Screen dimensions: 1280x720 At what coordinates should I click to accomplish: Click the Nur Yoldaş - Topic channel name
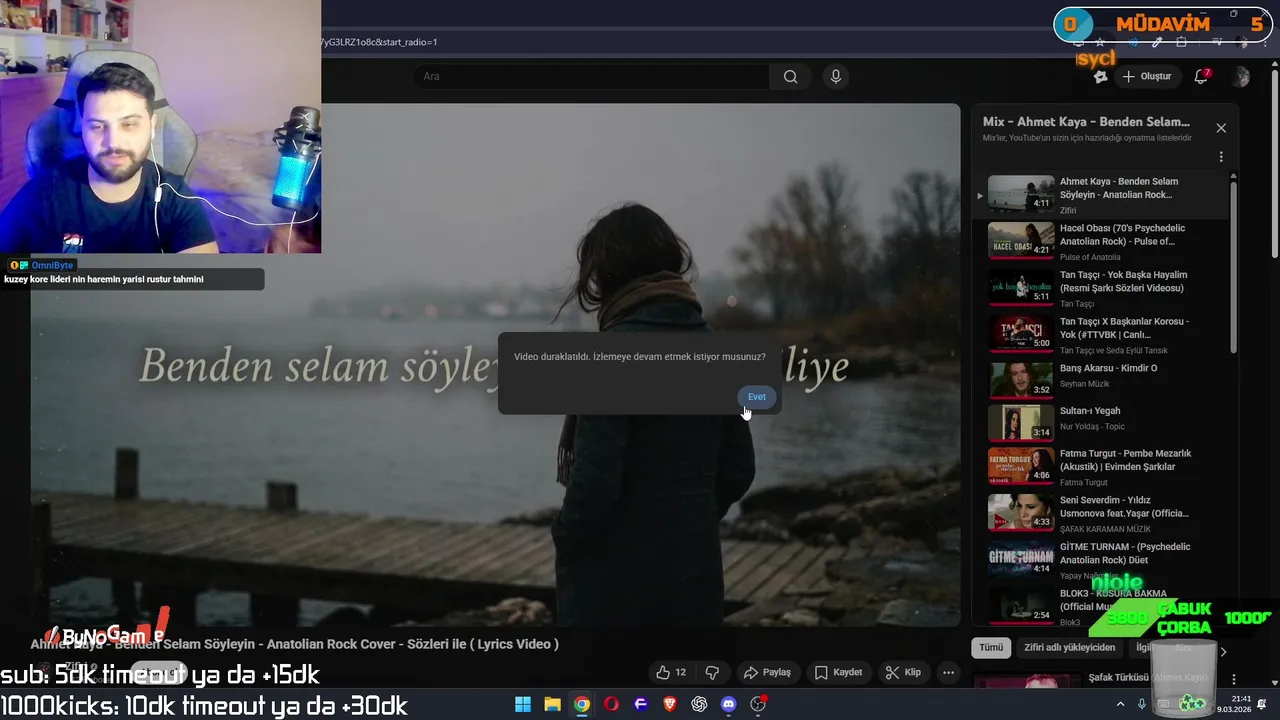coord(1092,427)
